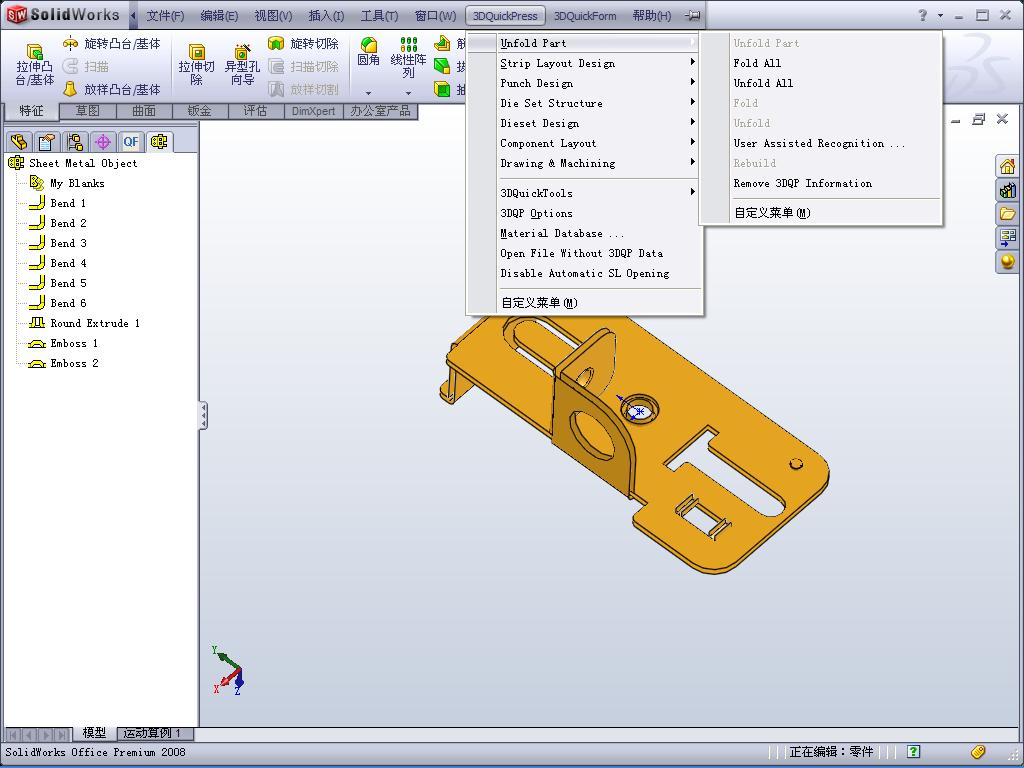
Task: Switch to the 钣金 sheet metal tab
Action: [200, 111]
